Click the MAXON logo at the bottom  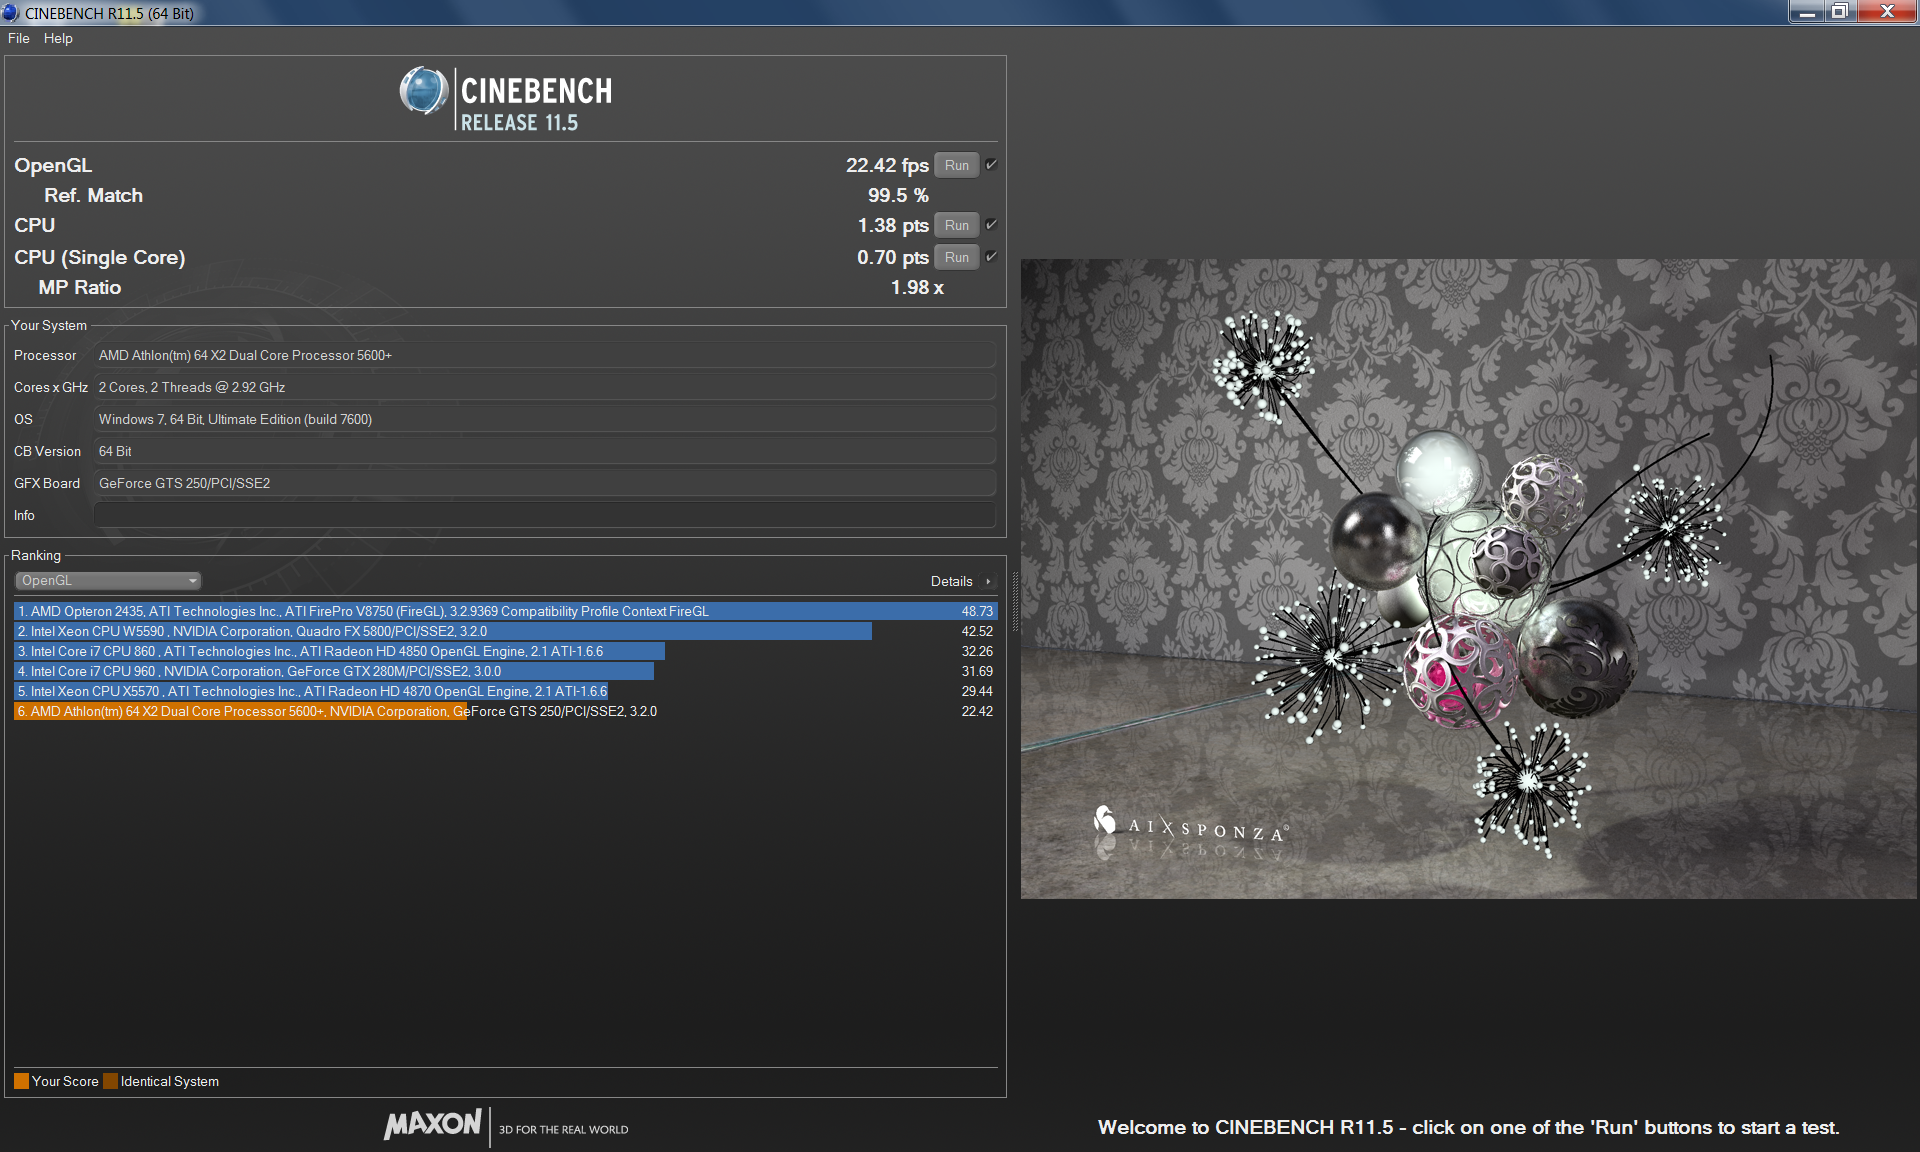pos(433,1124)
